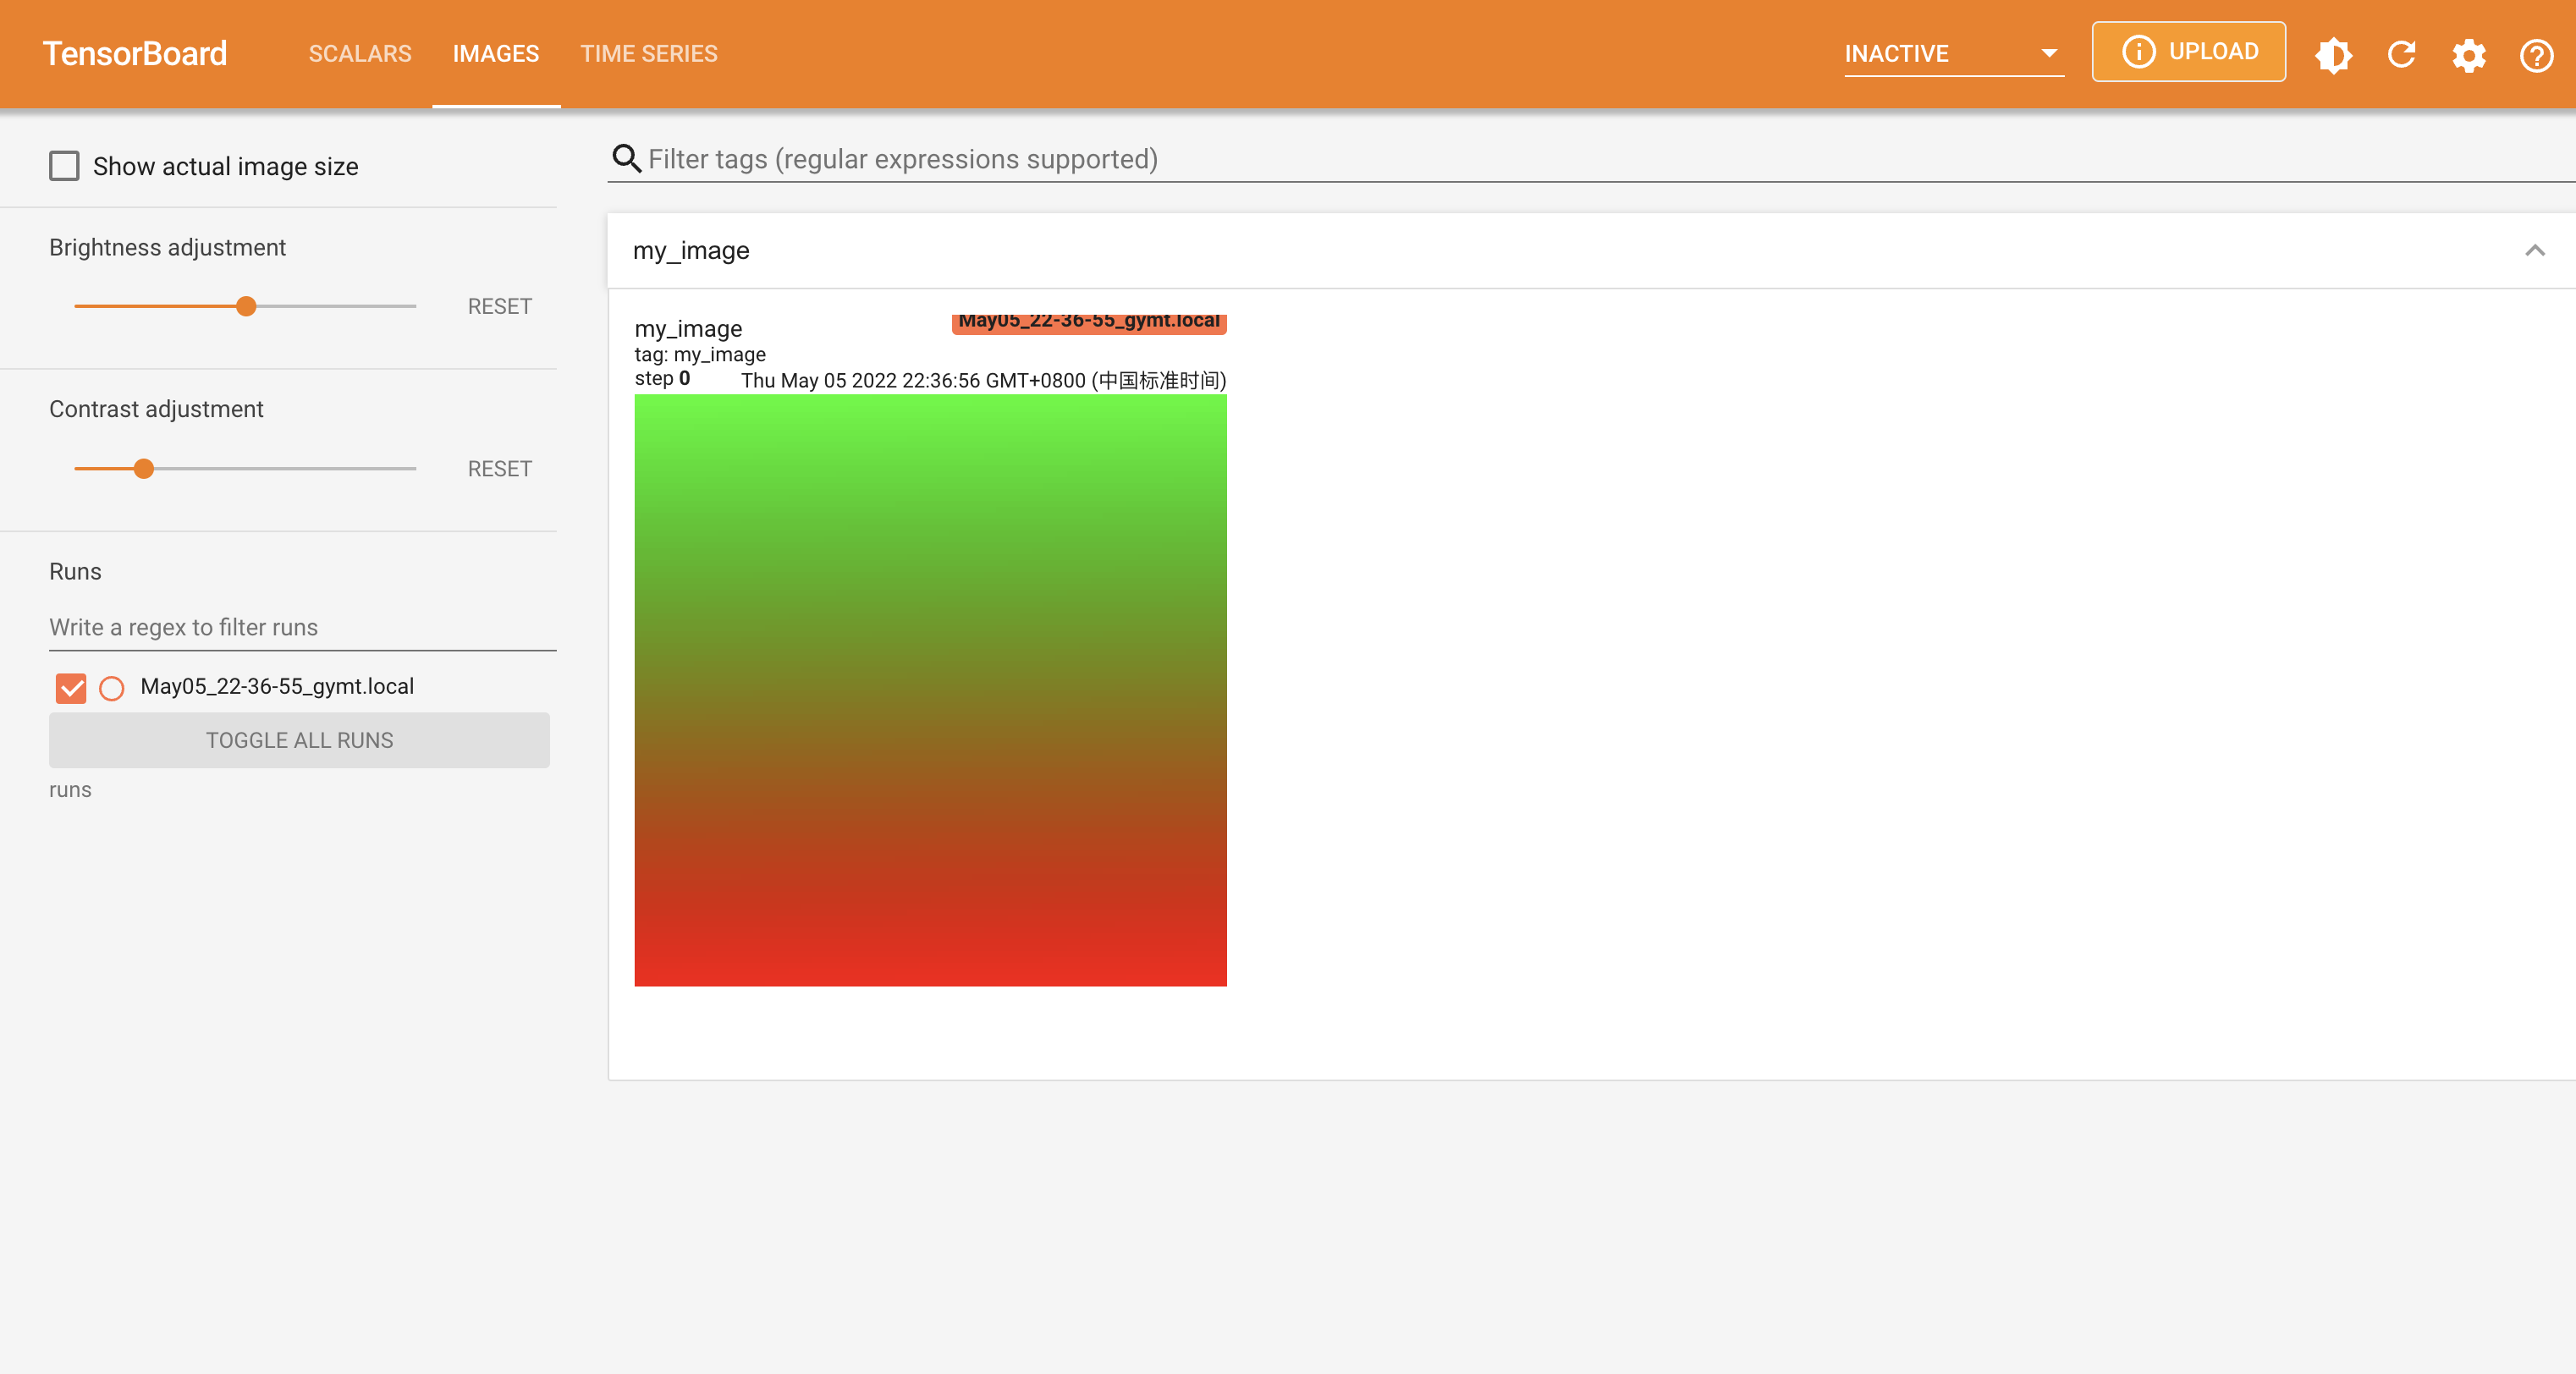
Task: Uncheck the May05_22-36-55_gymt.local run checkbox
Action: click(x=71, y=687)
